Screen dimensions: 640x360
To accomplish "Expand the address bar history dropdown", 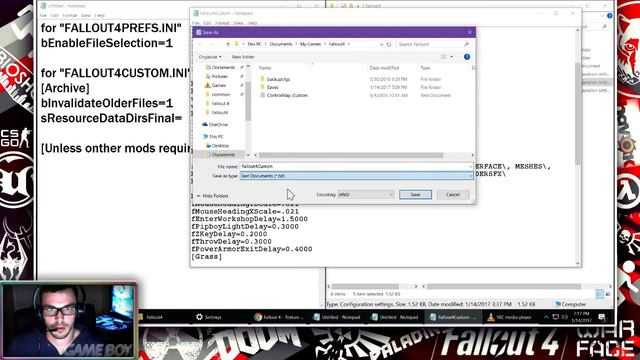I will click(x=381, y=44).
